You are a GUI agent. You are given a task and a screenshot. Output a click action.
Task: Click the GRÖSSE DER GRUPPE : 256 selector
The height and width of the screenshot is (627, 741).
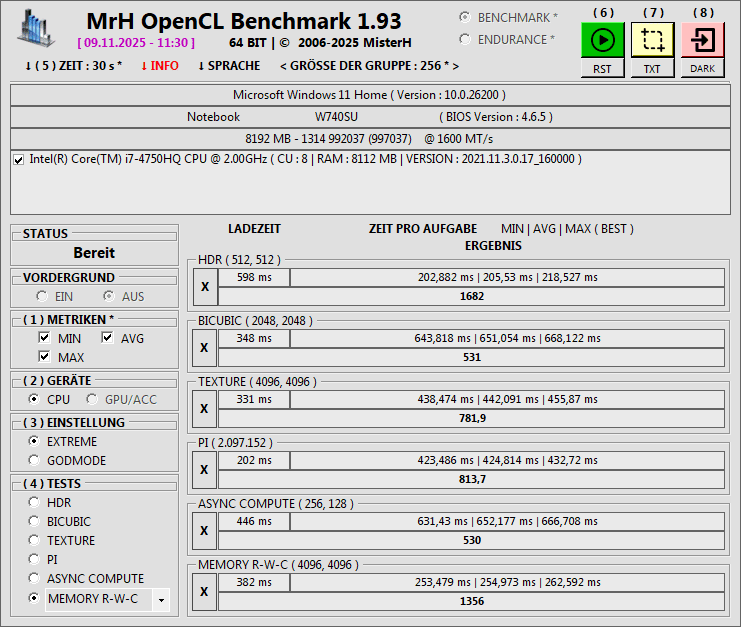click(370, 66)
